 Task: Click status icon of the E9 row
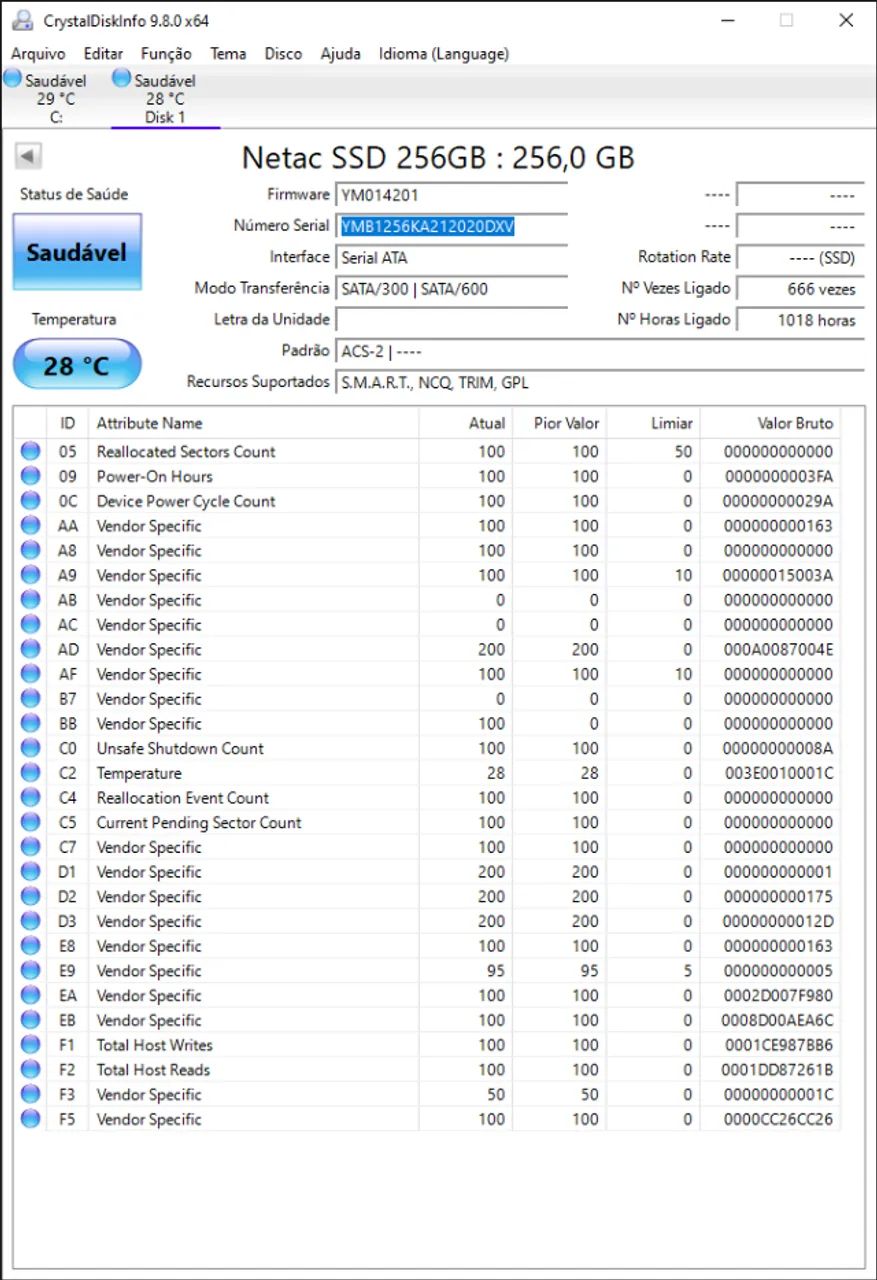click(x=31, y=971)
